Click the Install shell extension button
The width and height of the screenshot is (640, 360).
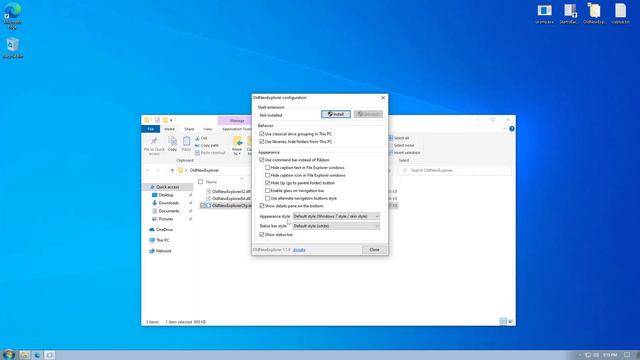click(x=336, y=114)
